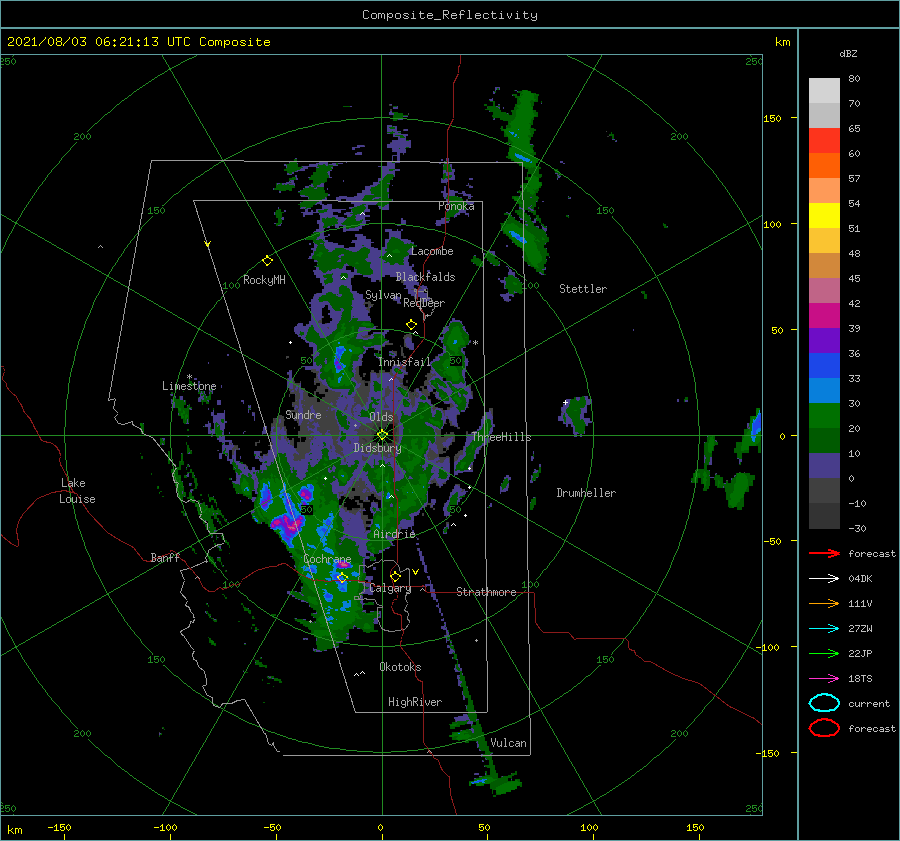
Task: Click the Ponoka city label
Action: point(456,206)
